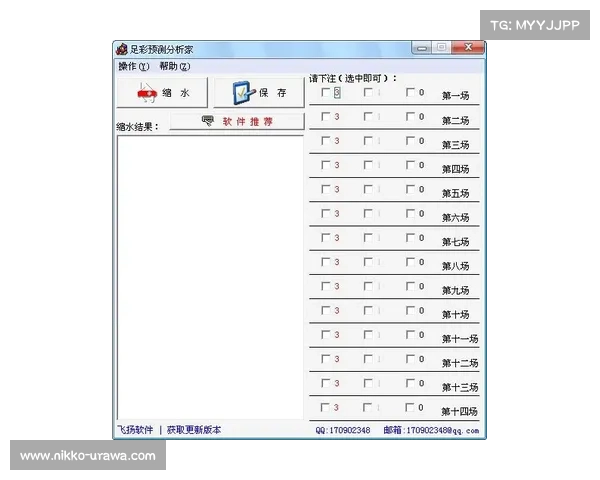Open the 软件推荐 button

pyautogui.click(x=237, y=122)
